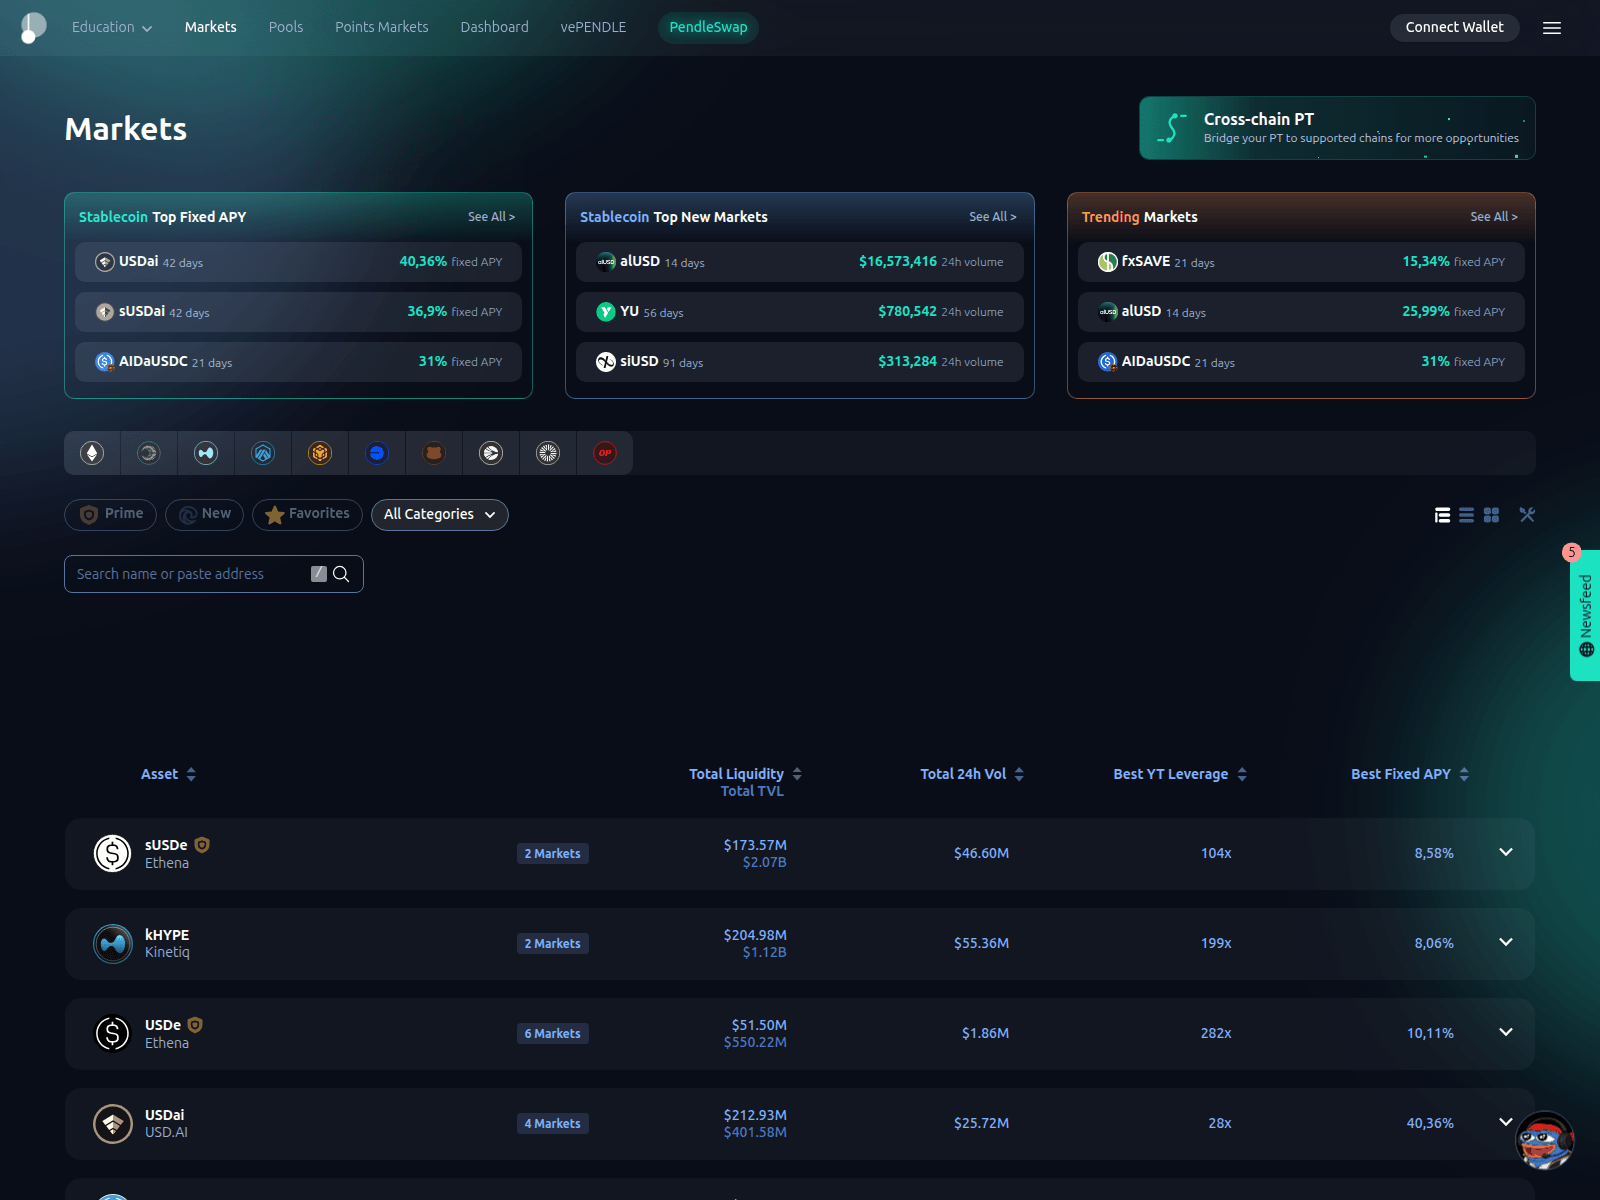Click the slash shortcut icon in search
Viewport: 1600px width, 1200px height.
319,574
